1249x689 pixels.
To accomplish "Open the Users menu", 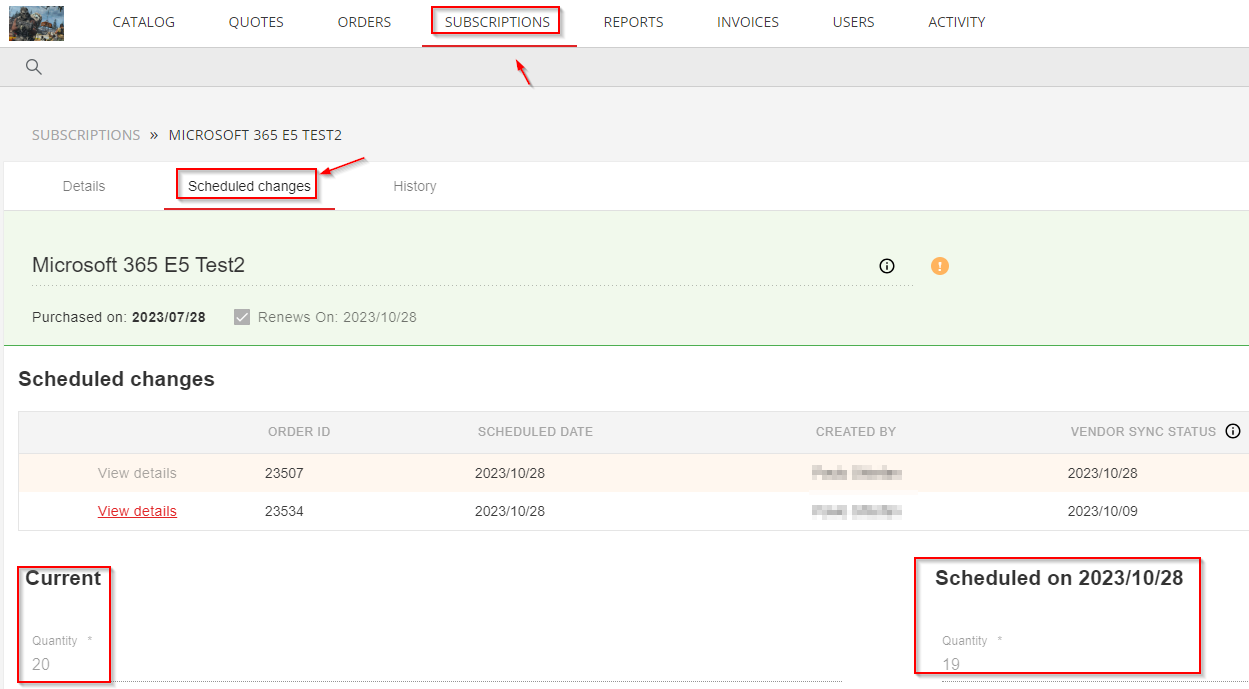I will (853, 22).
